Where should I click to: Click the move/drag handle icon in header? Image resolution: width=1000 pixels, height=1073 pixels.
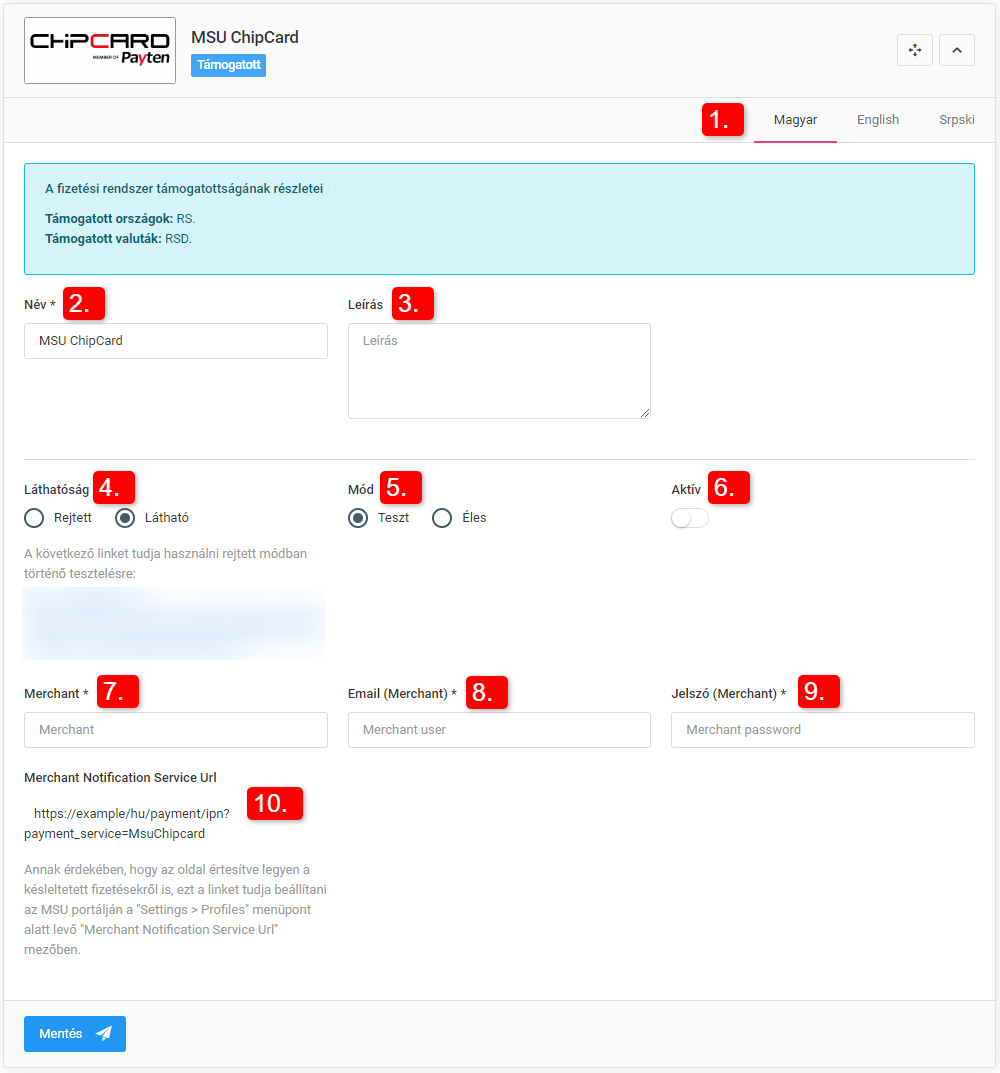pos(914,50)
